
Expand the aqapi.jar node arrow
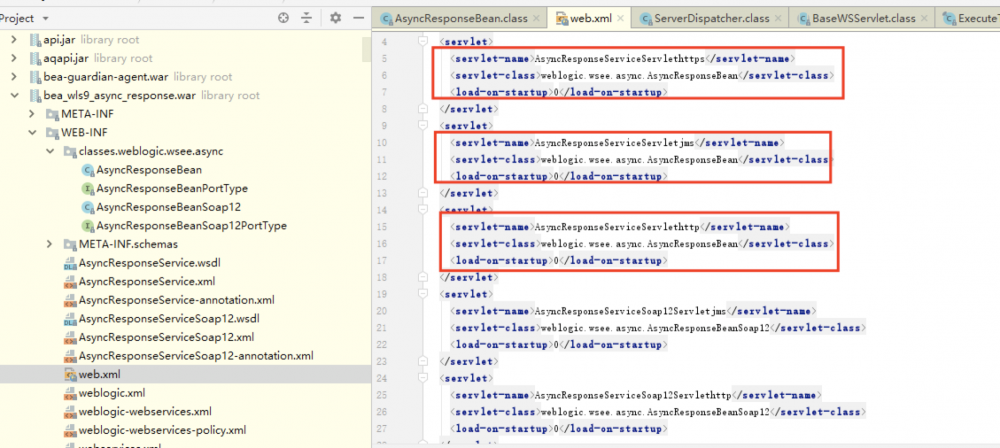click(x=13, y=58)
